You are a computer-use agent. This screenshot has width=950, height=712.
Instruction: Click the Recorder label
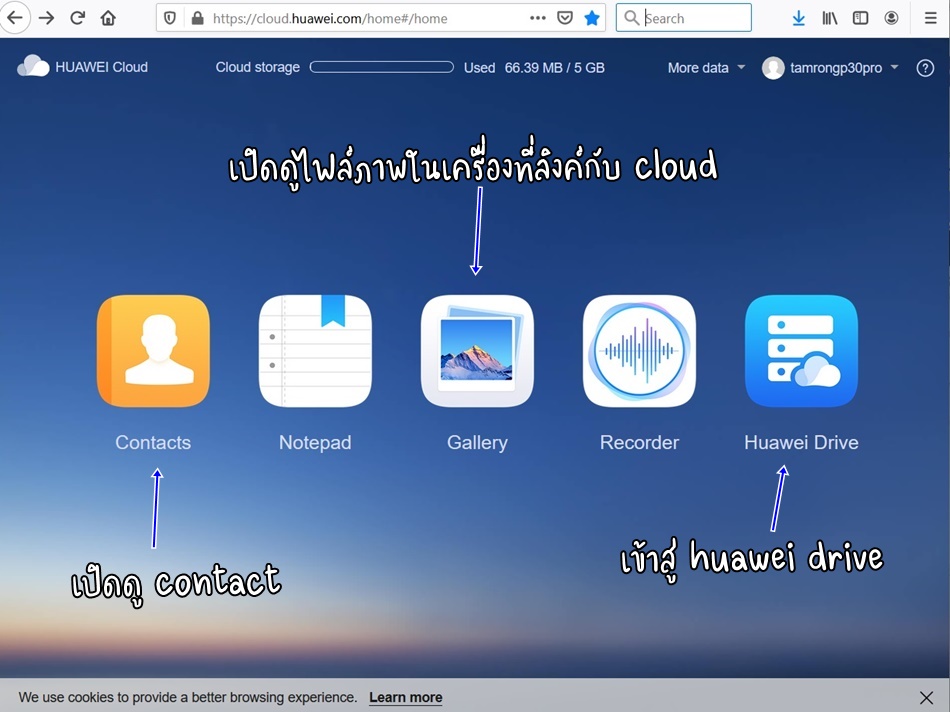click(639, 442)
